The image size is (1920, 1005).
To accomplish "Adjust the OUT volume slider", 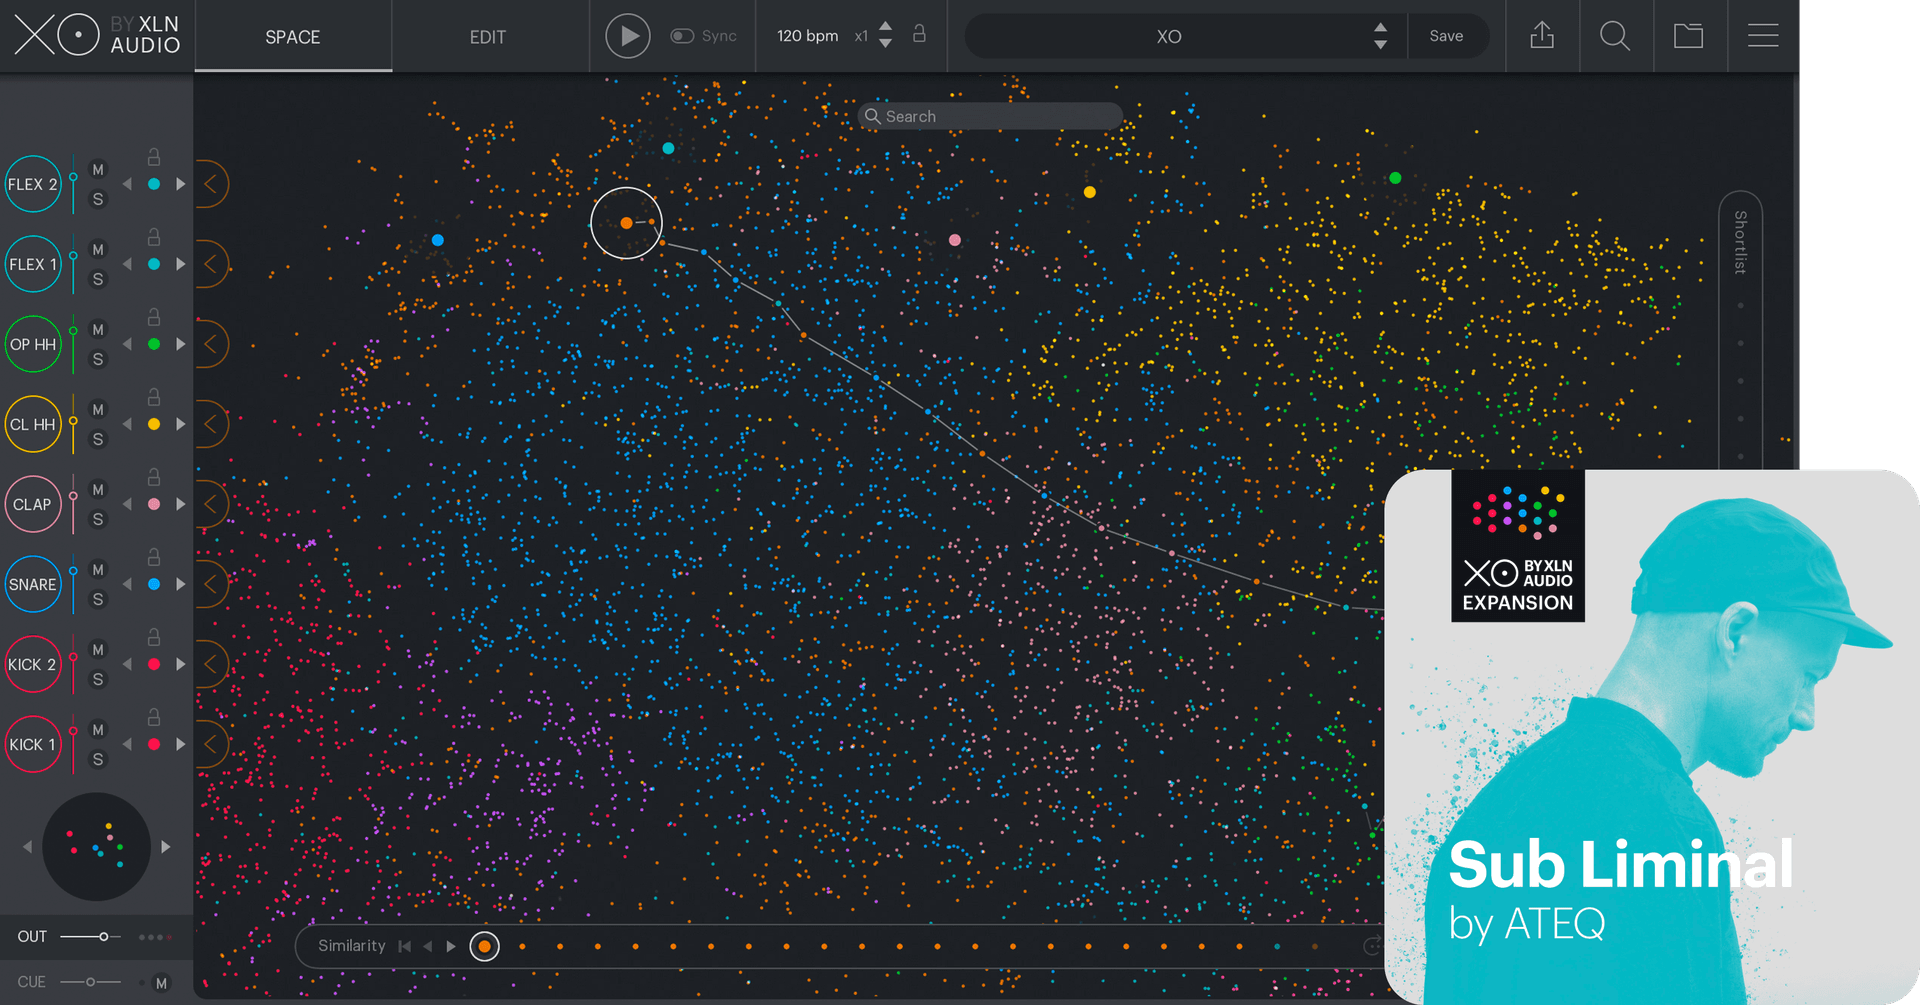I will point(90,937).
